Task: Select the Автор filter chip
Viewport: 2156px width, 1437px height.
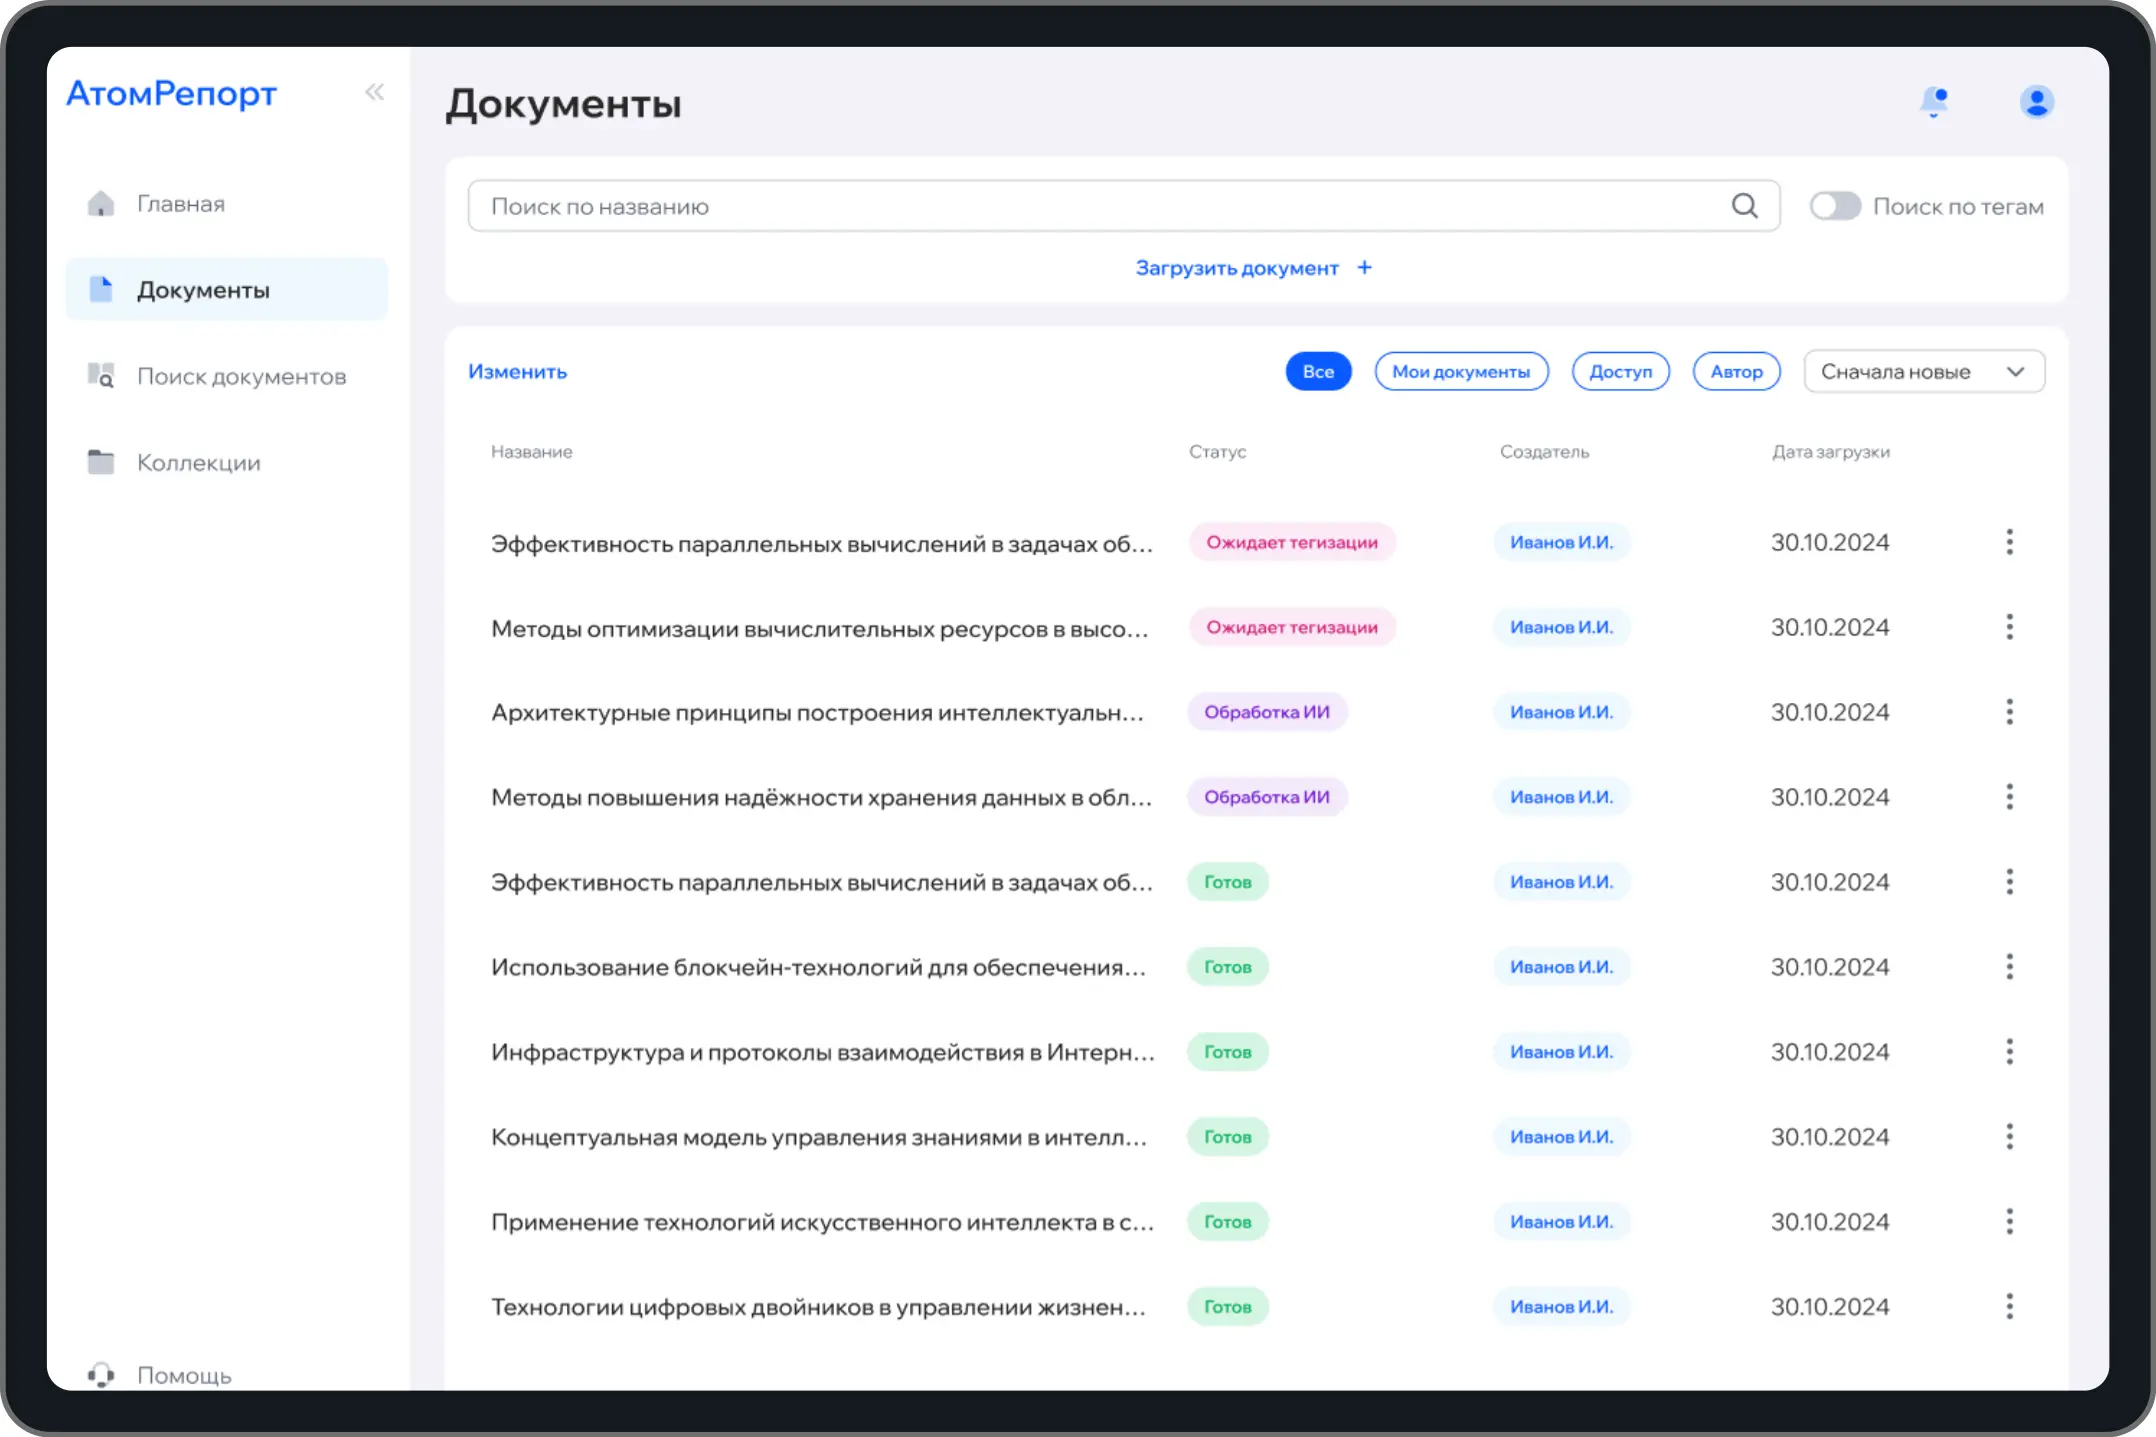Action: tap(1736, 372)
